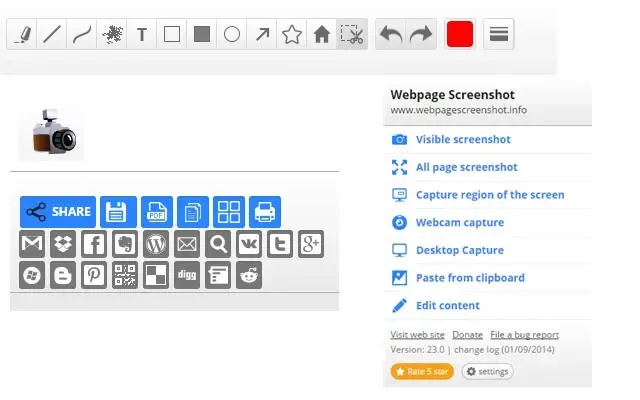Print the screenshot with printer icon

(x=265, y=212)
